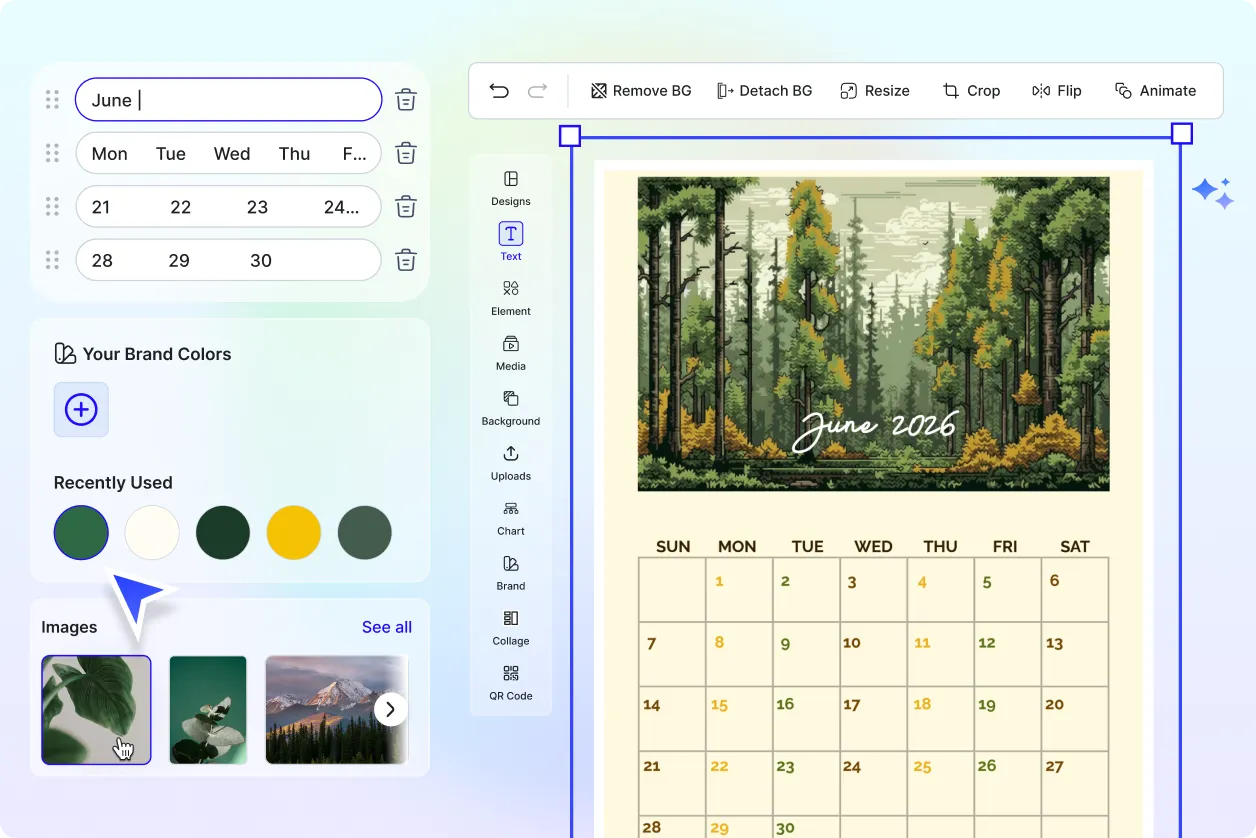Click drag handle beside '21 22 23' field
The width and height of the screenshot is (1256, 838).
52,207
